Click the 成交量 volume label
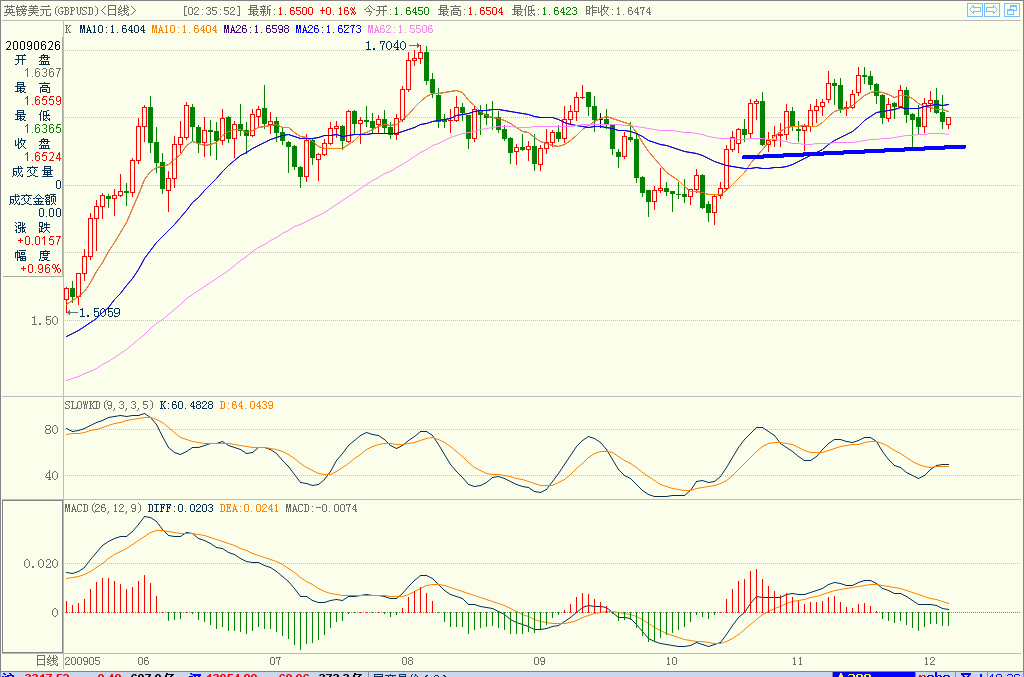 (33, 172)
